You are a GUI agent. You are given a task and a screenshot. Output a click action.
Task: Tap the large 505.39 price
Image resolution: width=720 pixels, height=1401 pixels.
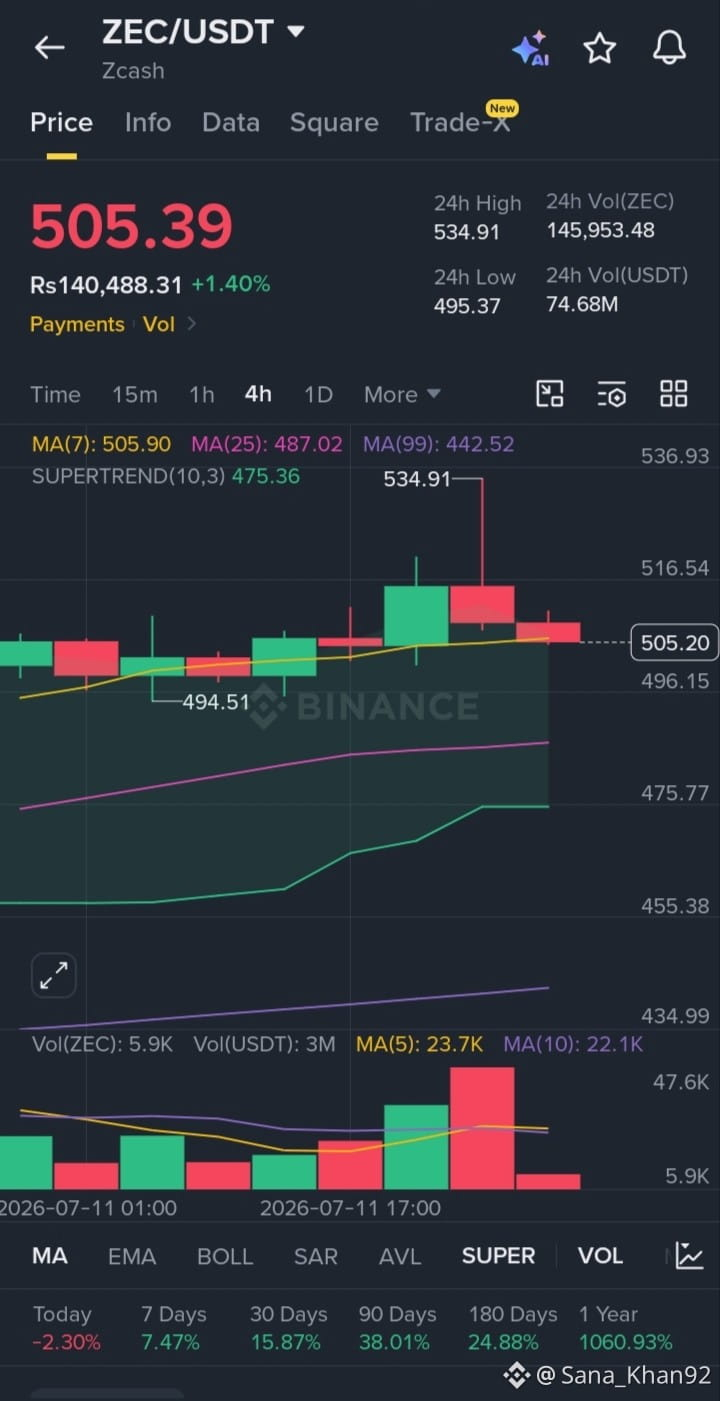[131, 227]
